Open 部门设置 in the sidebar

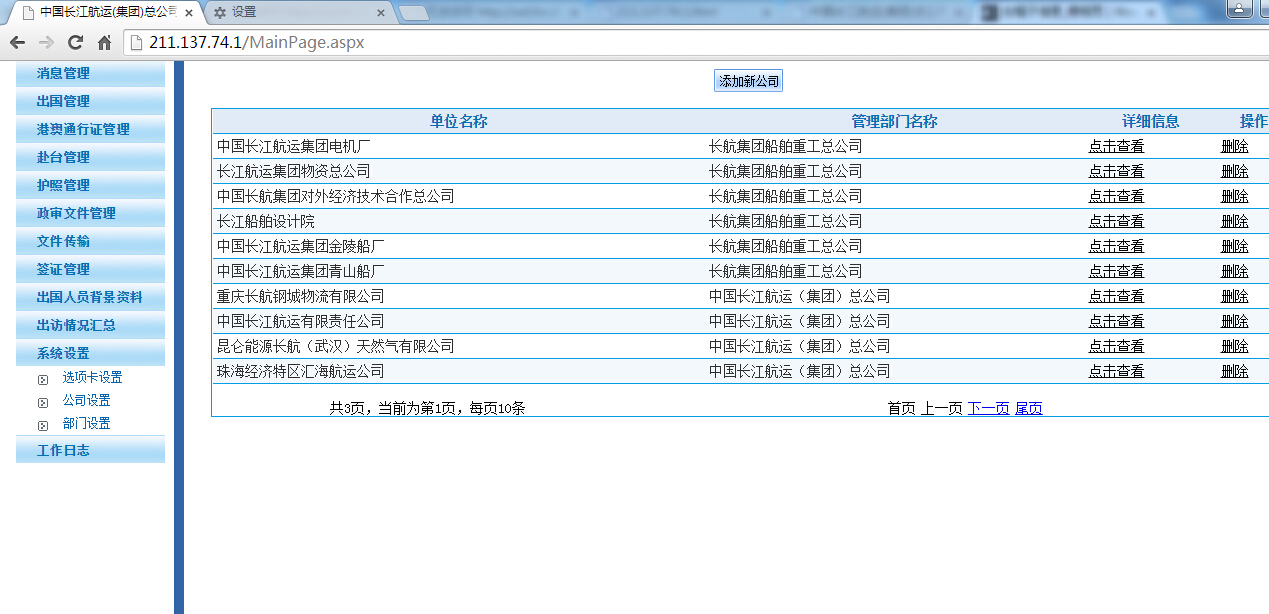pos(86,424)
